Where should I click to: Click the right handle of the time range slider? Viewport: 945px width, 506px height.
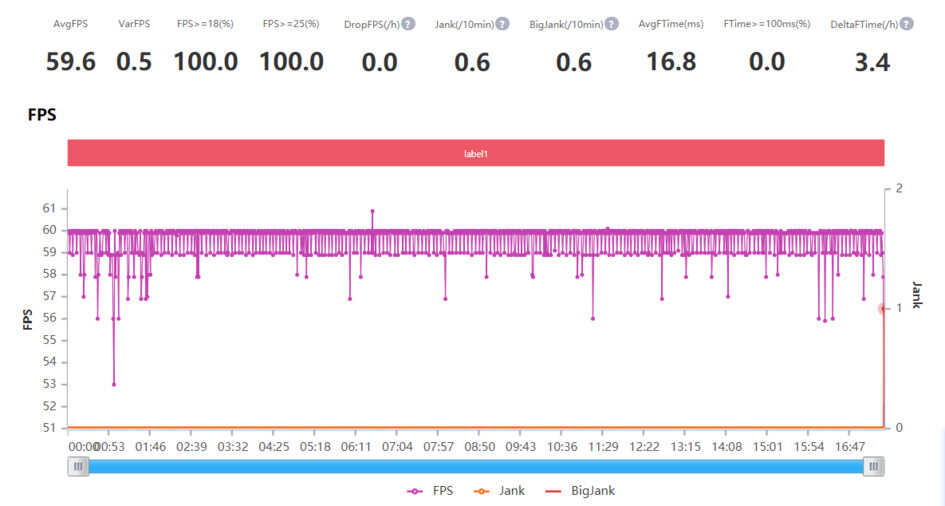[875, 466]
